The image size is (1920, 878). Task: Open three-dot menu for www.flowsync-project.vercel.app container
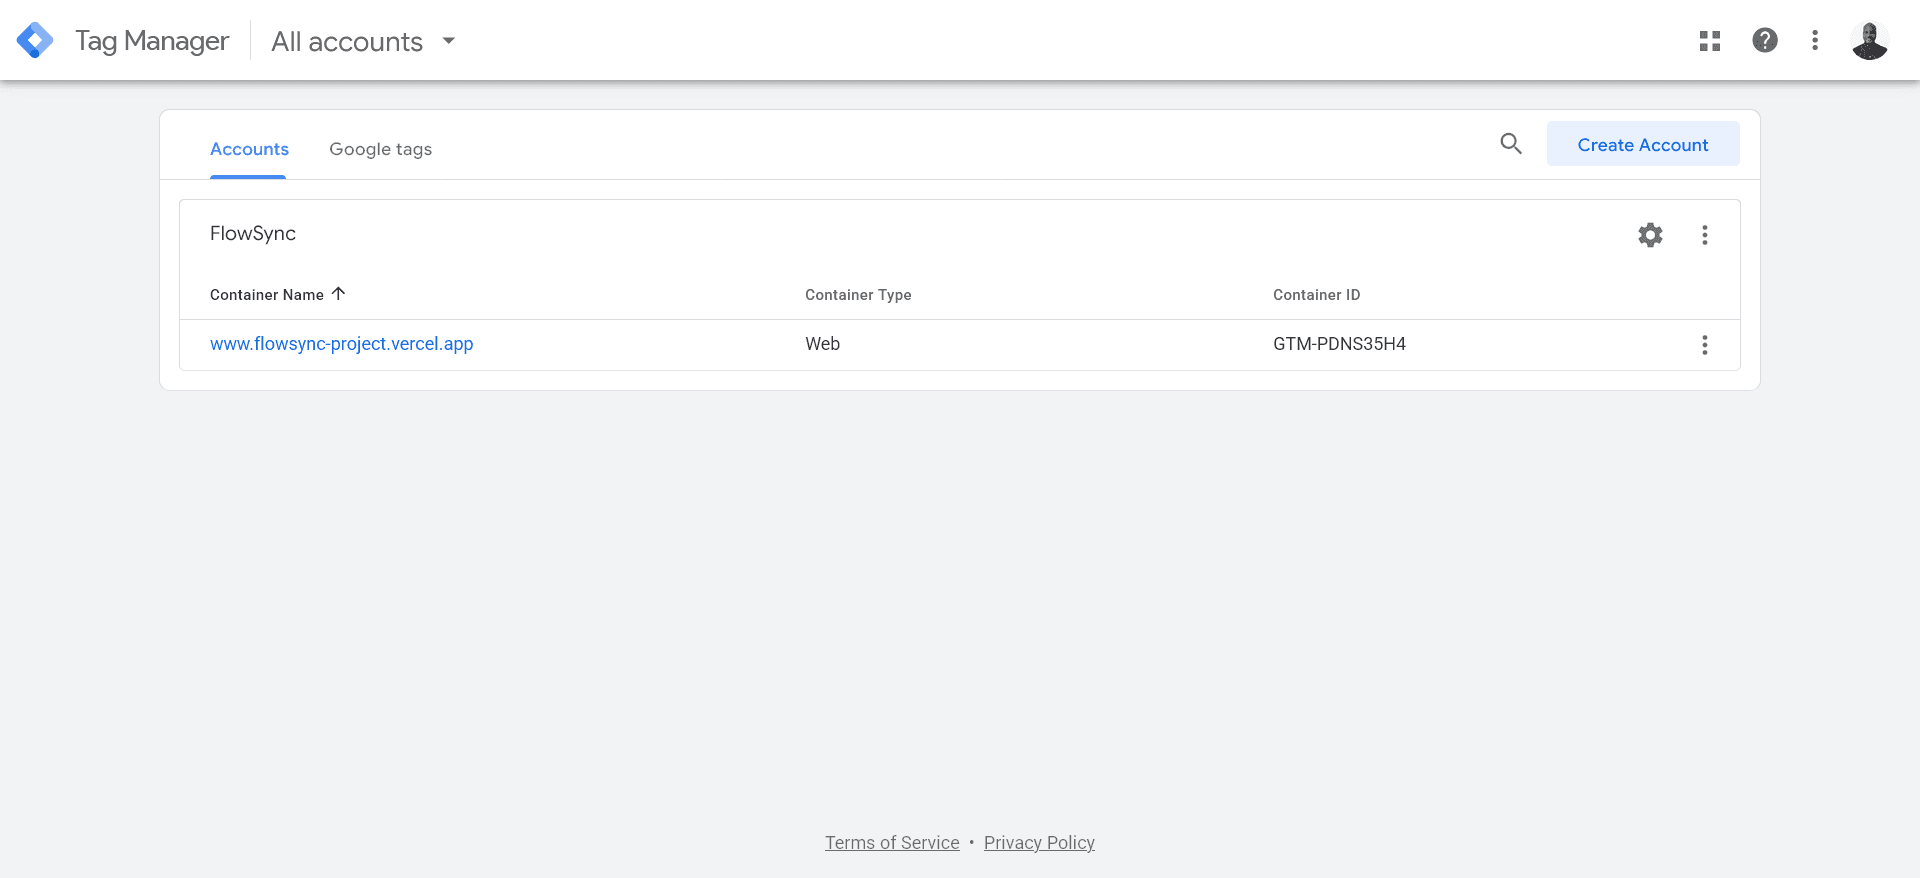coord(1705,345)
